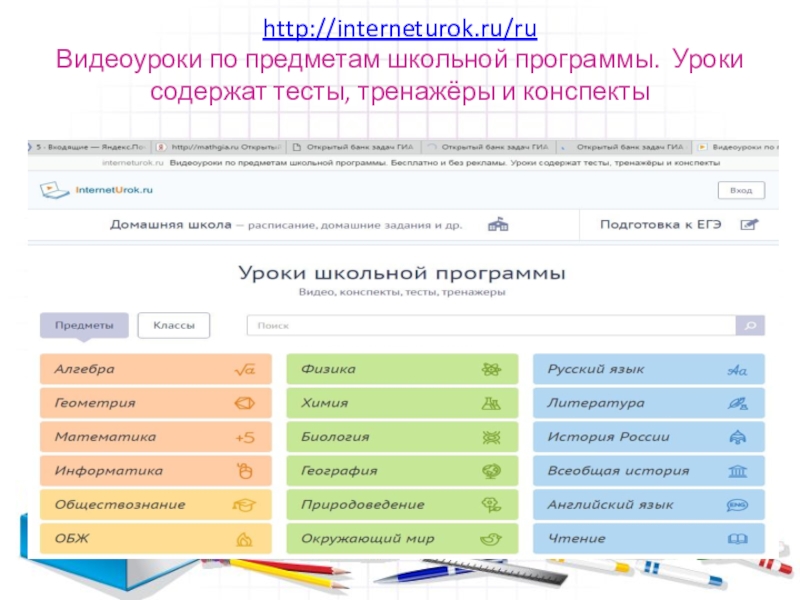Open the Литература subject
This screenshot has width=800, height=600.
click(649, 403)
